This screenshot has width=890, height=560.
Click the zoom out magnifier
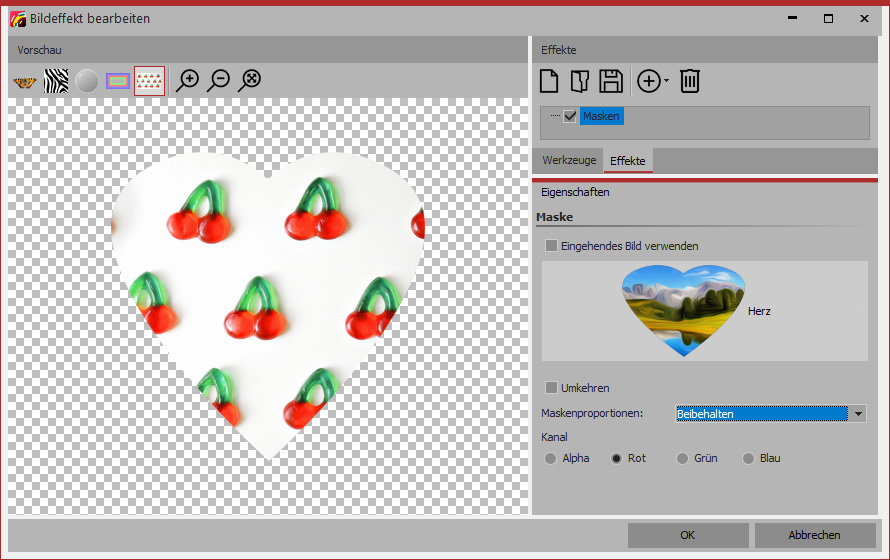tap(218, 81)
